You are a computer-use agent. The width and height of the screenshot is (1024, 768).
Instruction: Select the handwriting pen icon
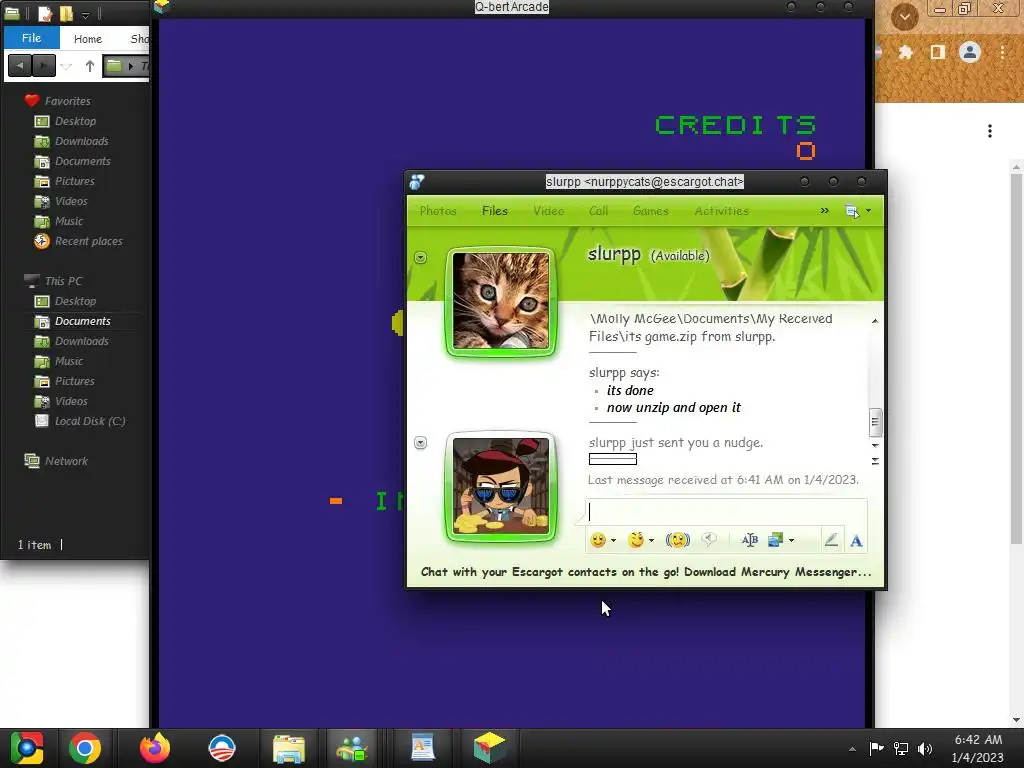[831, 540]
